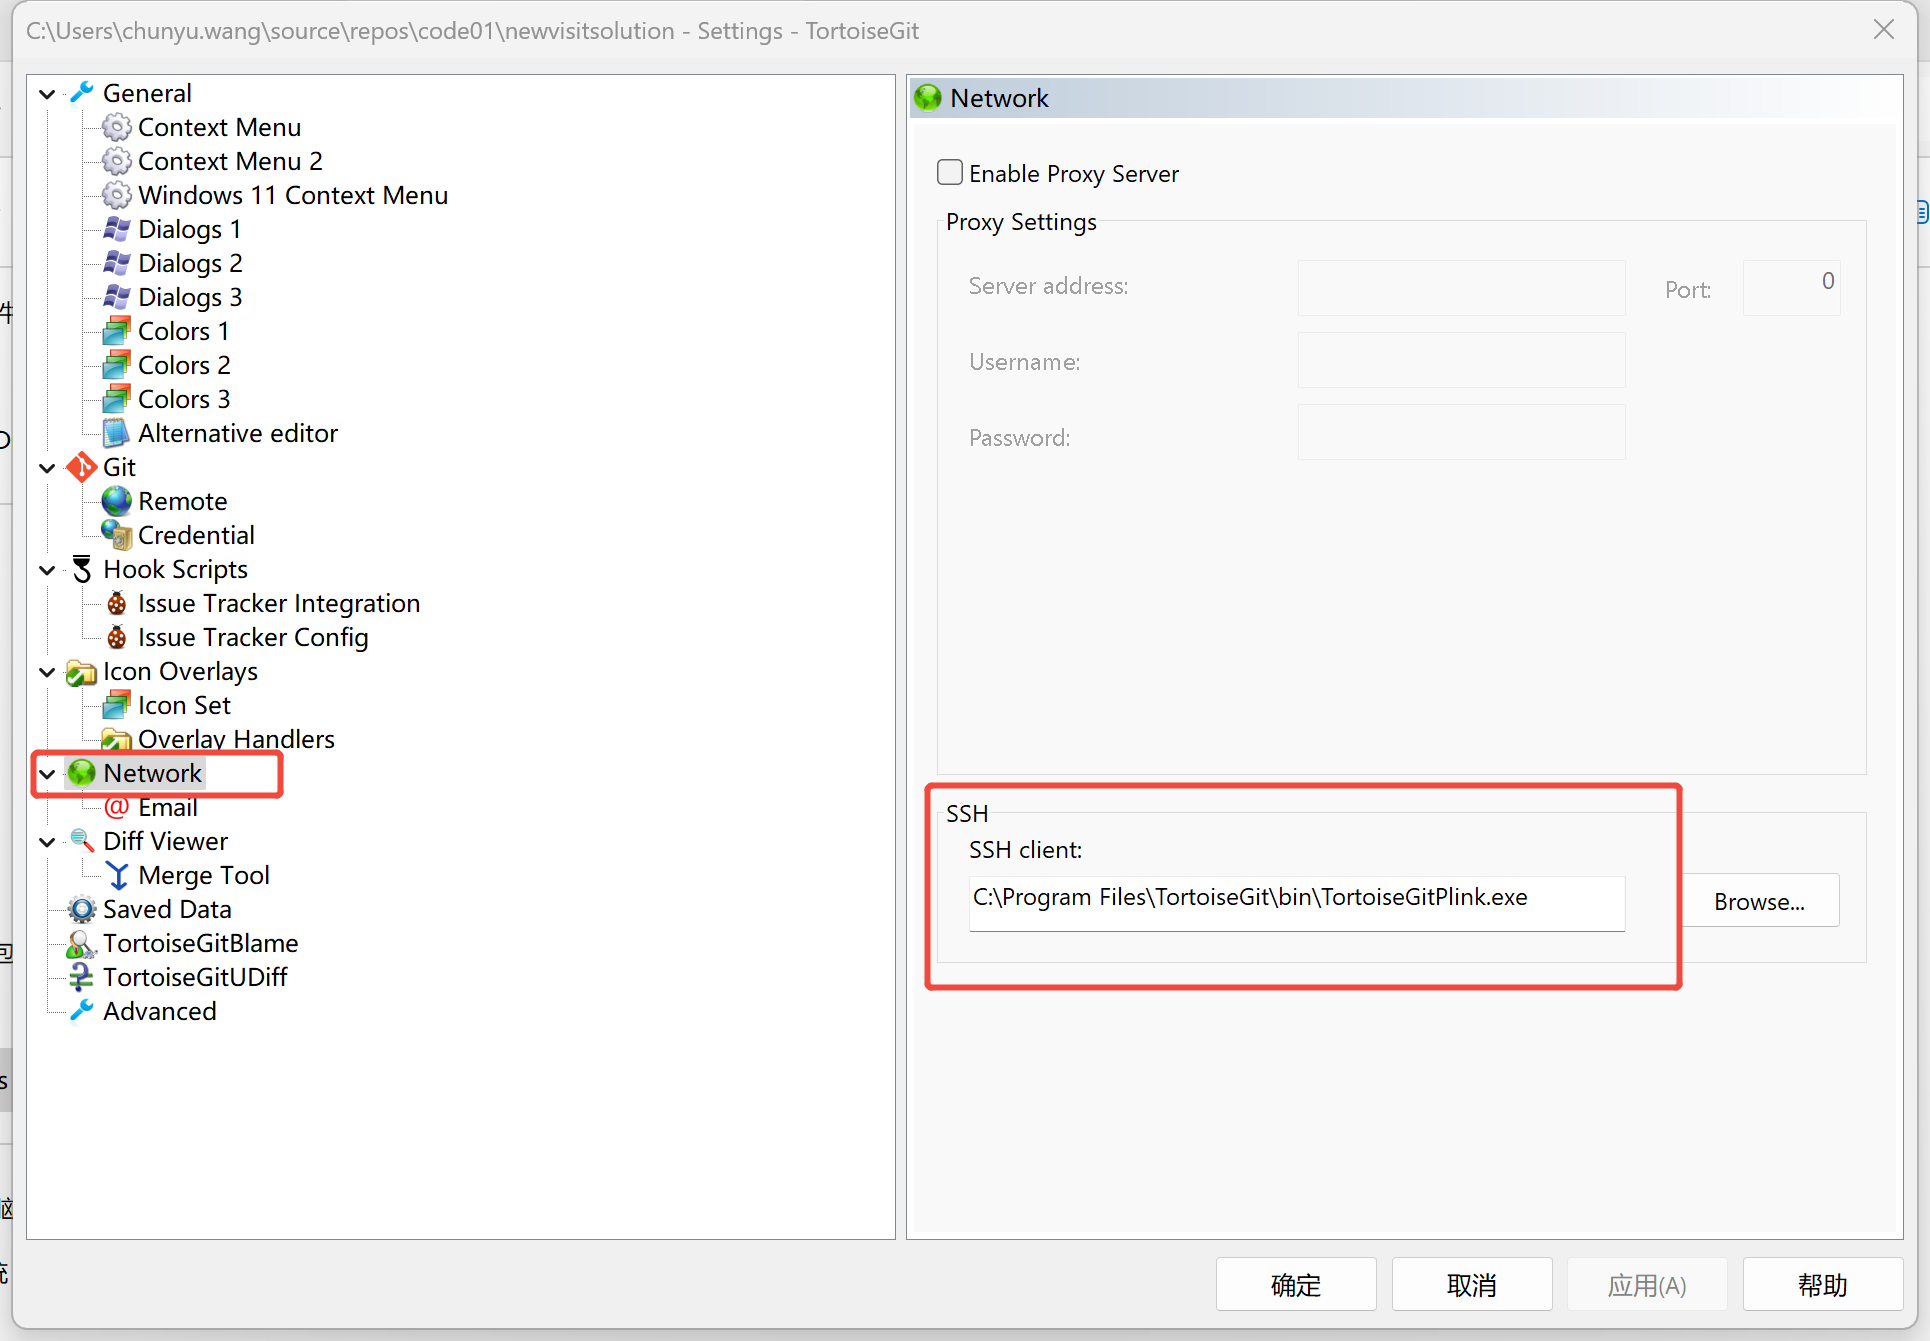This screenshot has width=1930, height=1341.
Task: Click the Network globe icon in the right panel header
Action: pos(928,97)
